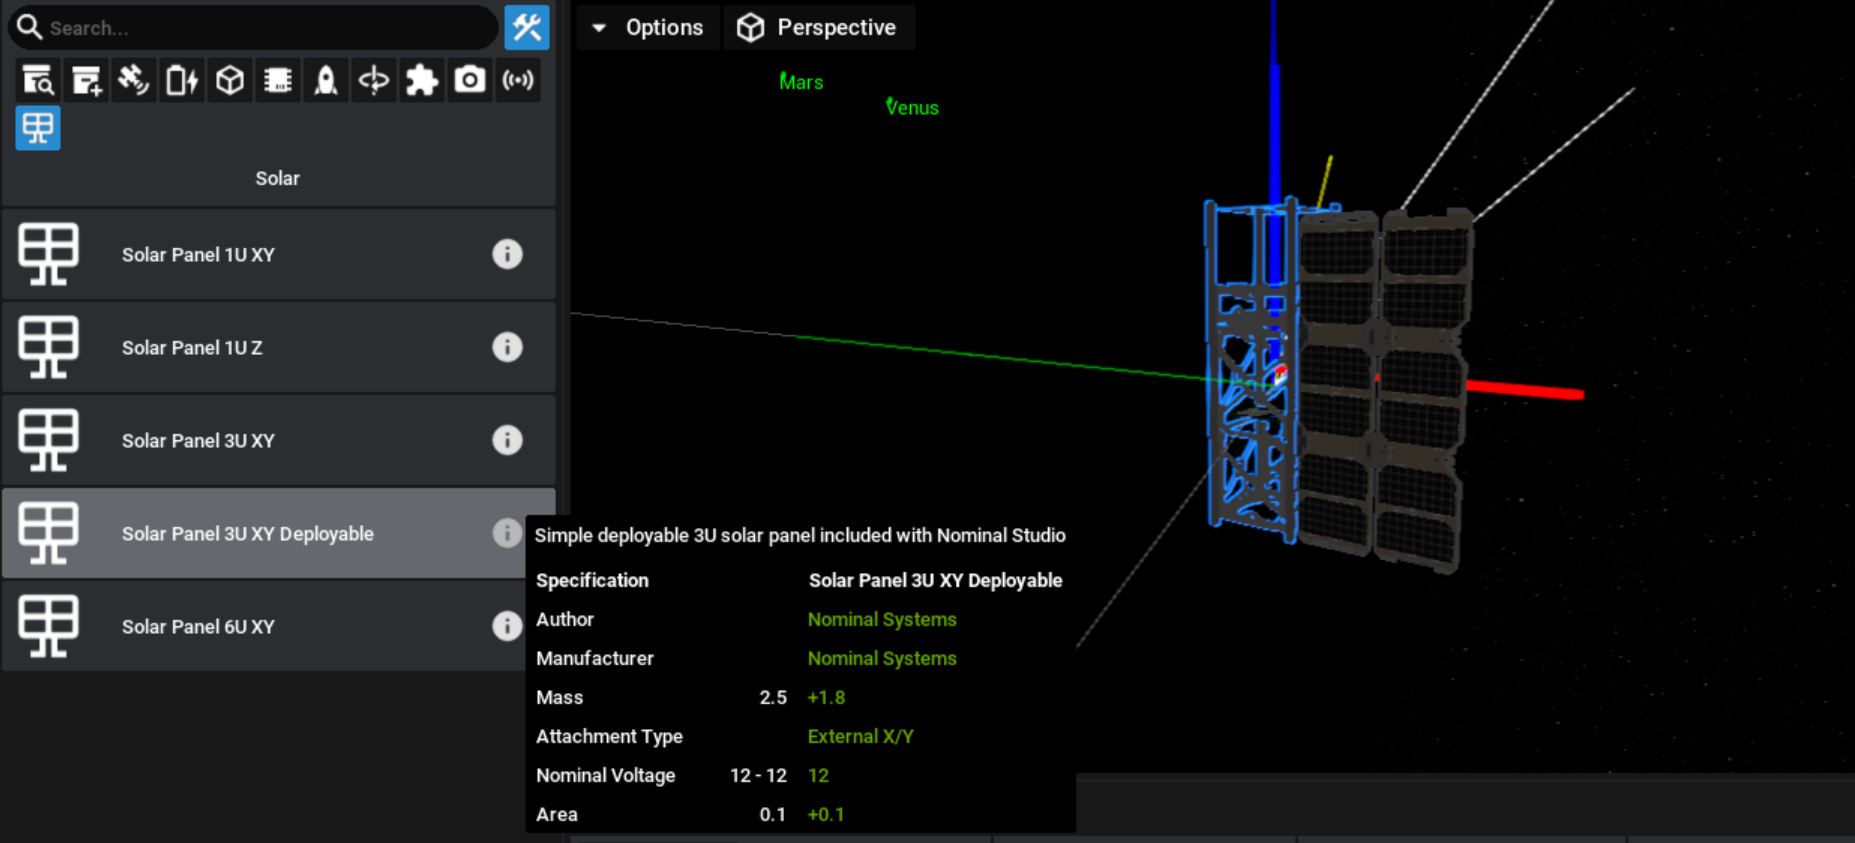1855x843 pixels.
Task: Show info for Solar Panel 1U XY
Action: point(507,254)
